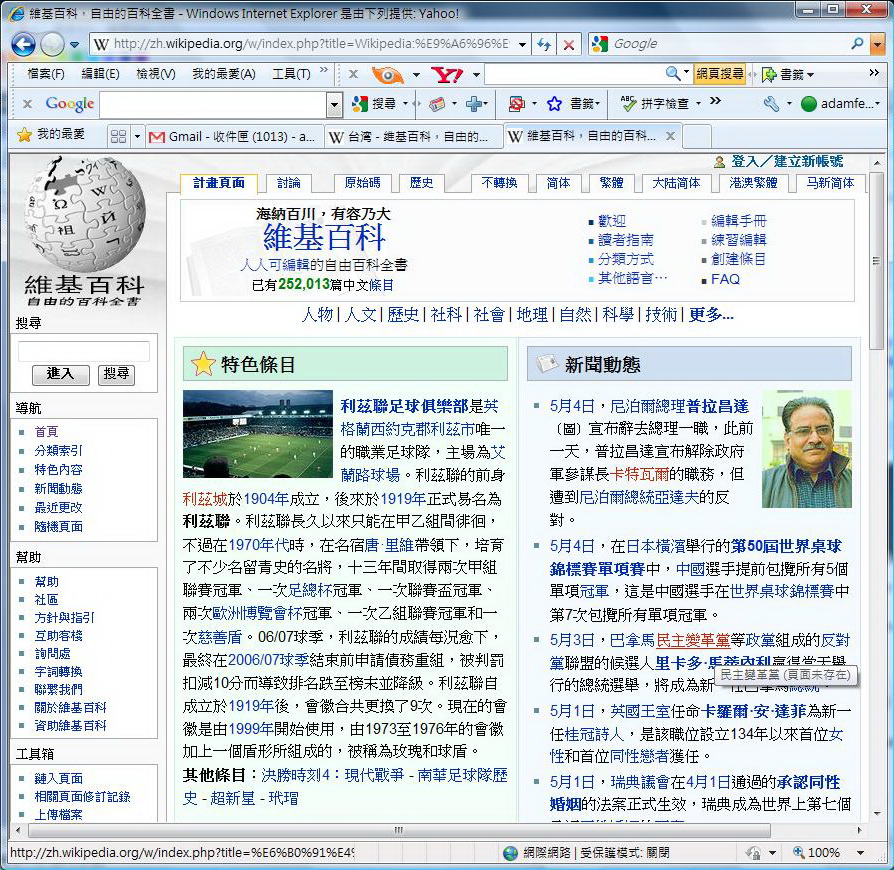This screenshot has width=894, height=870.
Task: Click the 互助客棧 sidebar link
Action: click(x=58, y=636)
